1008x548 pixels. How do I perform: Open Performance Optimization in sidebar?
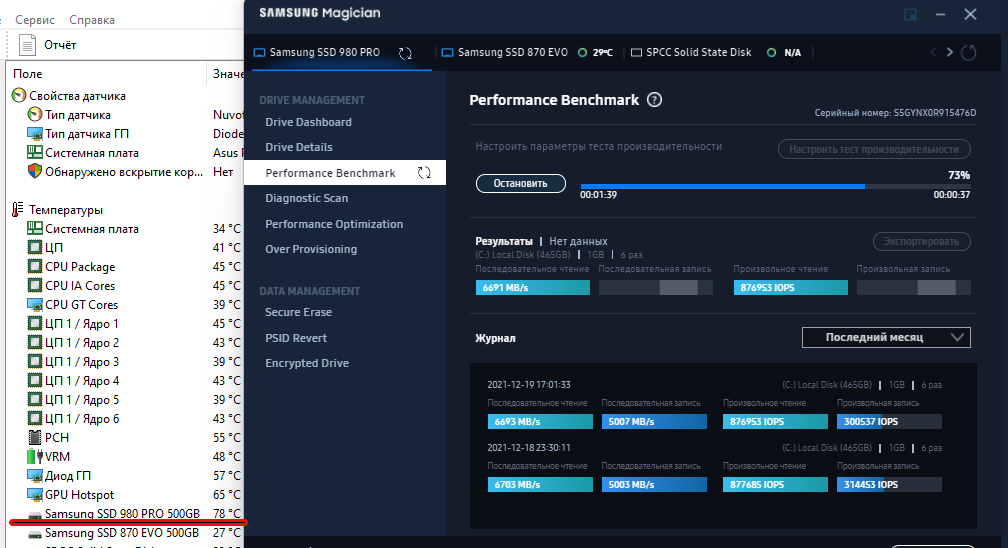click(334, 224)
